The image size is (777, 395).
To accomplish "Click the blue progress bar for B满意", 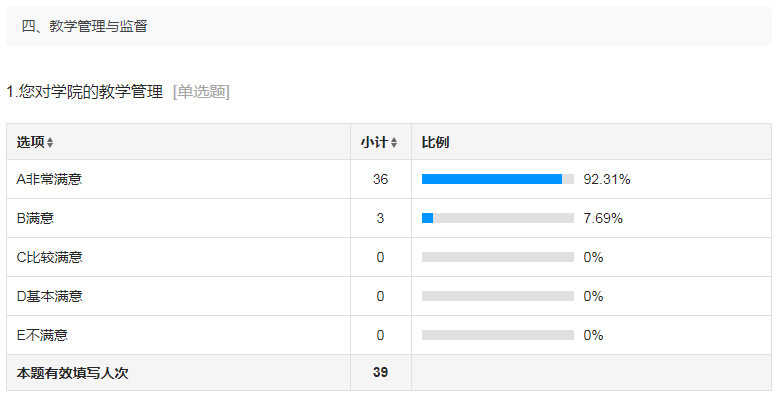I will click(x=427, y=218).
